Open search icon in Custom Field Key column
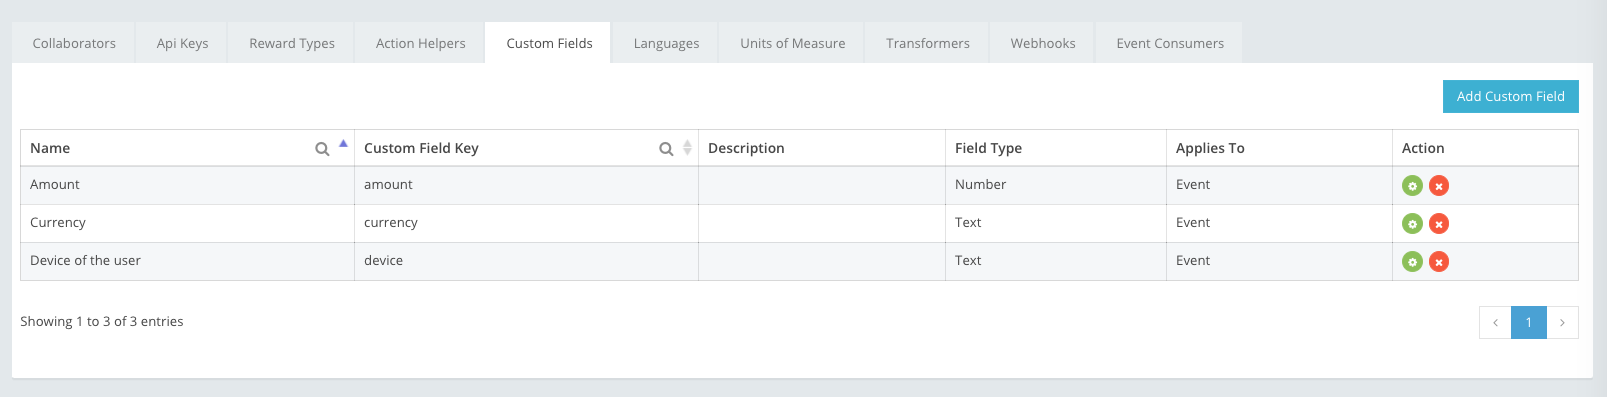Image resolution: width=1607 pixels, height=397 pixels. click(x=666, y=149)
